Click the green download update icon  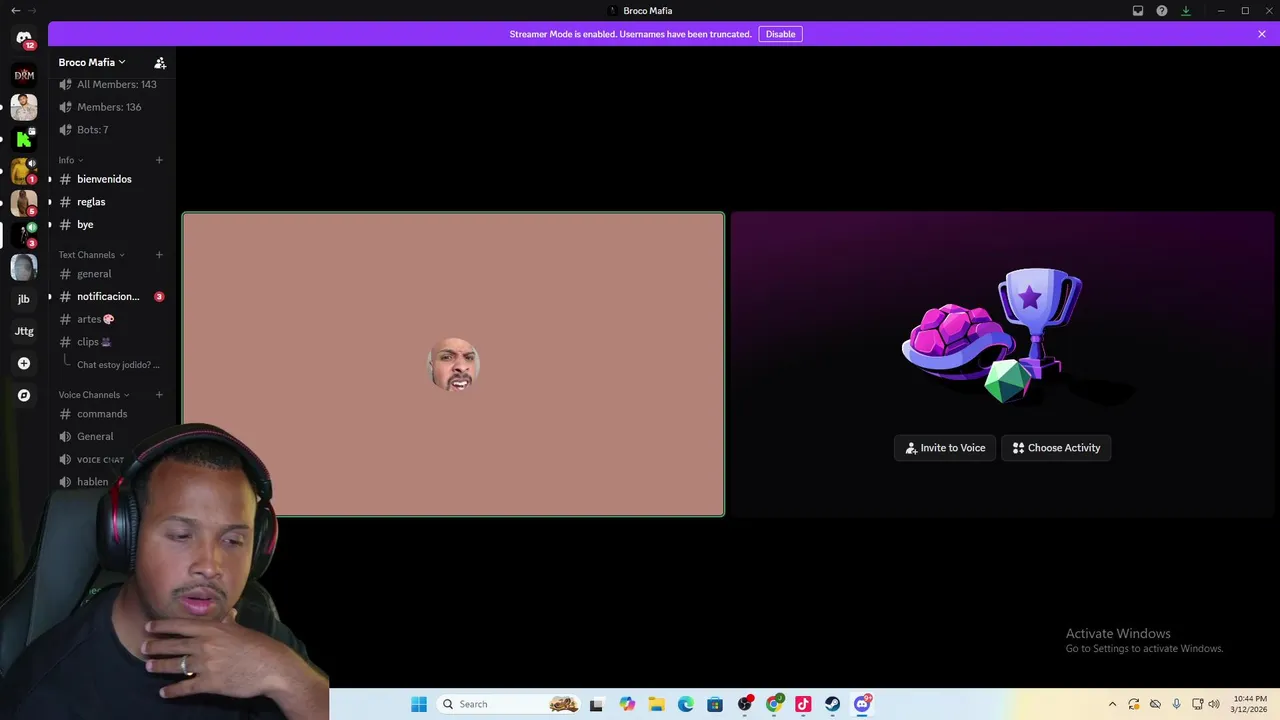point(1186,11)
